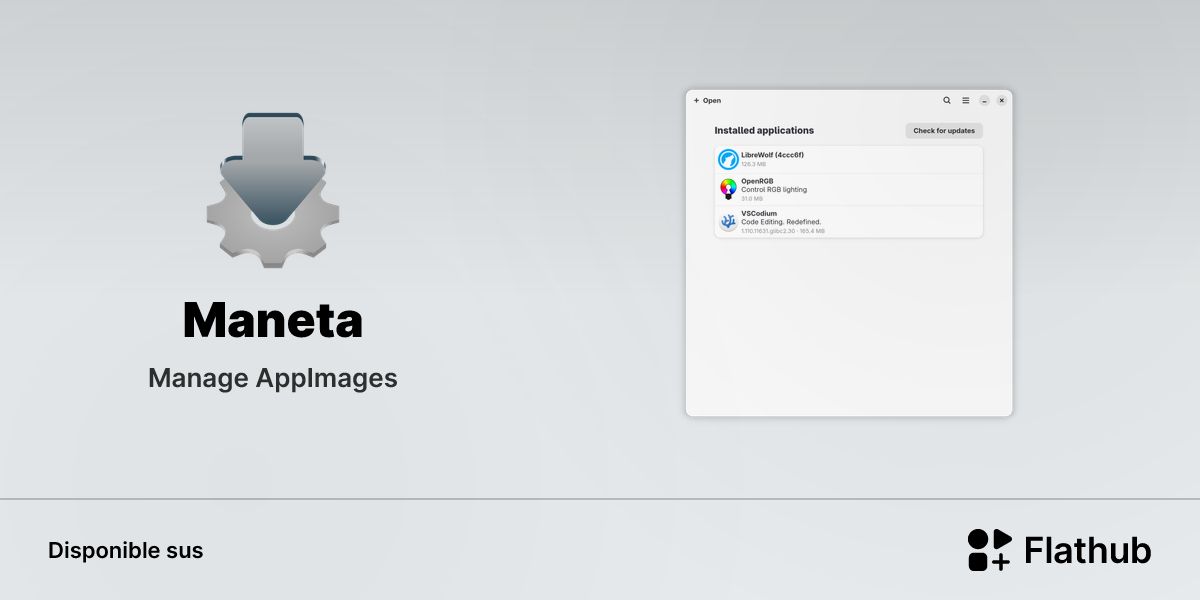Select the LibreWolf (4ccc6f) name
Screen dimensions: 1200x600
(772, 155)
